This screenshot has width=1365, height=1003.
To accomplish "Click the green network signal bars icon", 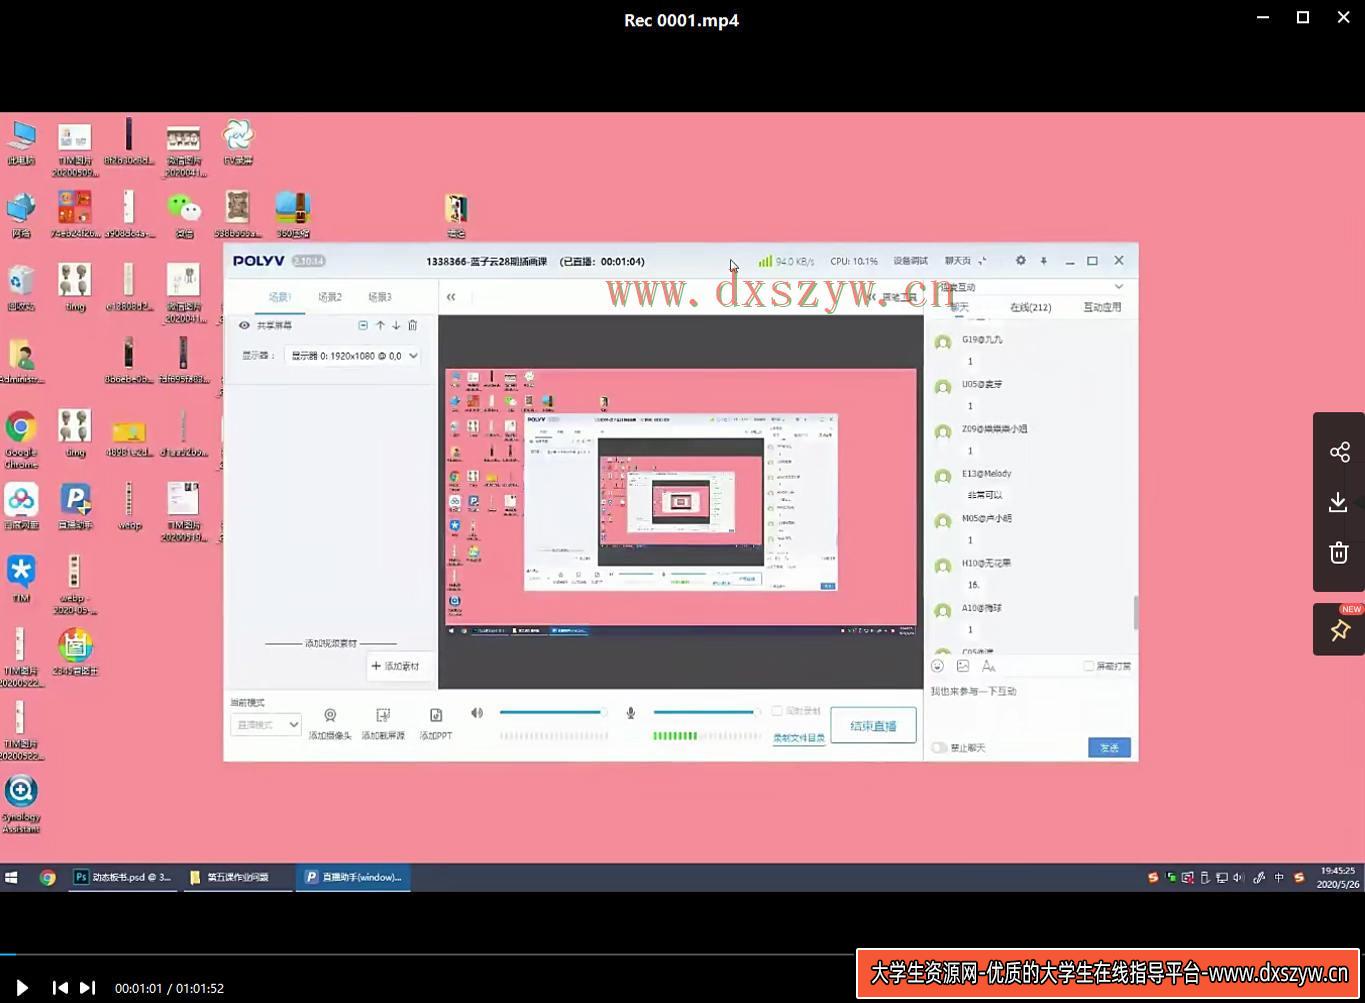I will (765, 261).
